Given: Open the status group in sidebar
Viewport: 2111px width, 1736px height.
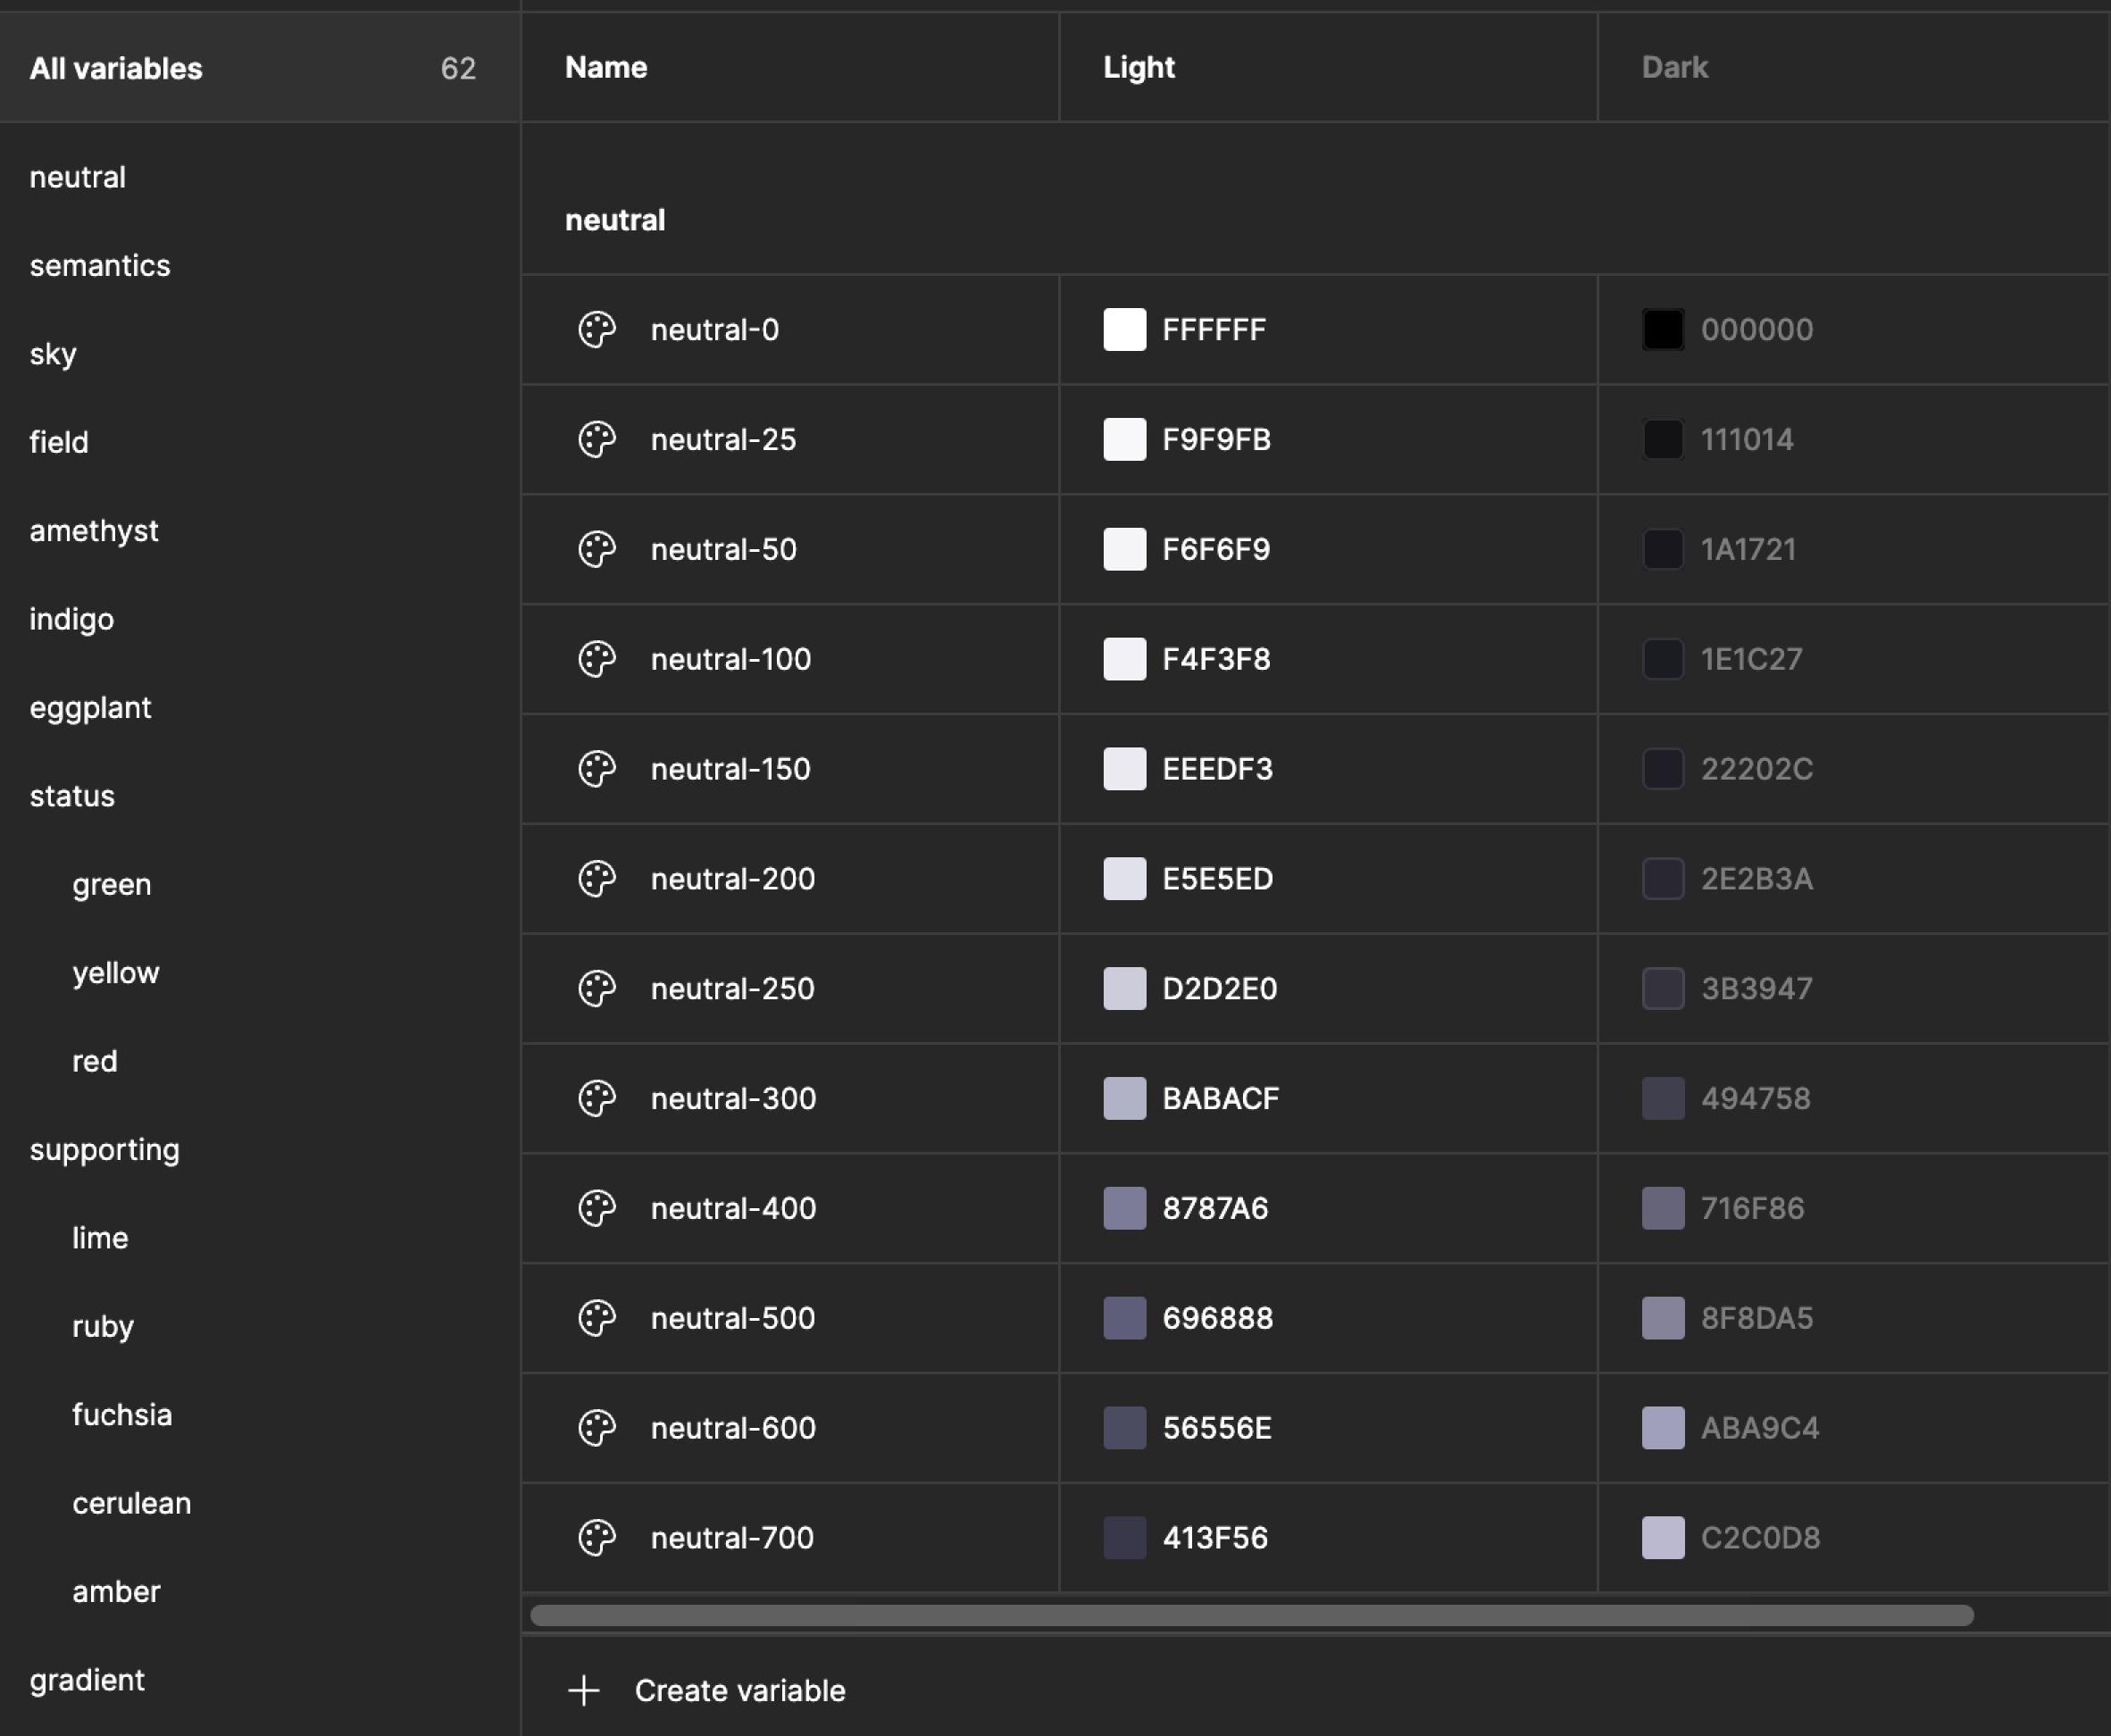Looking at the screenshot, I should tap(72, 796).
